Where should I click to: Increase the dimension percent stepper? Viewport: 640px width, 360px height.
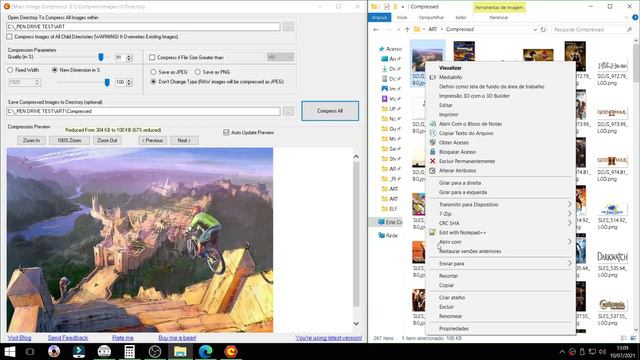(x=129, y=81)
